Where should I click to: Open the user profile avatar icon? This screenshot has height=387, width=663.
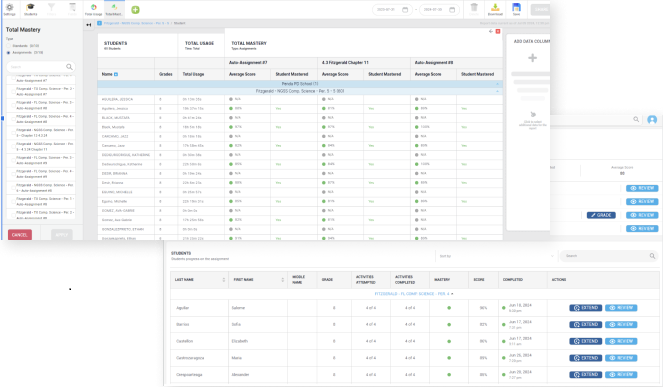pos(652,120)
